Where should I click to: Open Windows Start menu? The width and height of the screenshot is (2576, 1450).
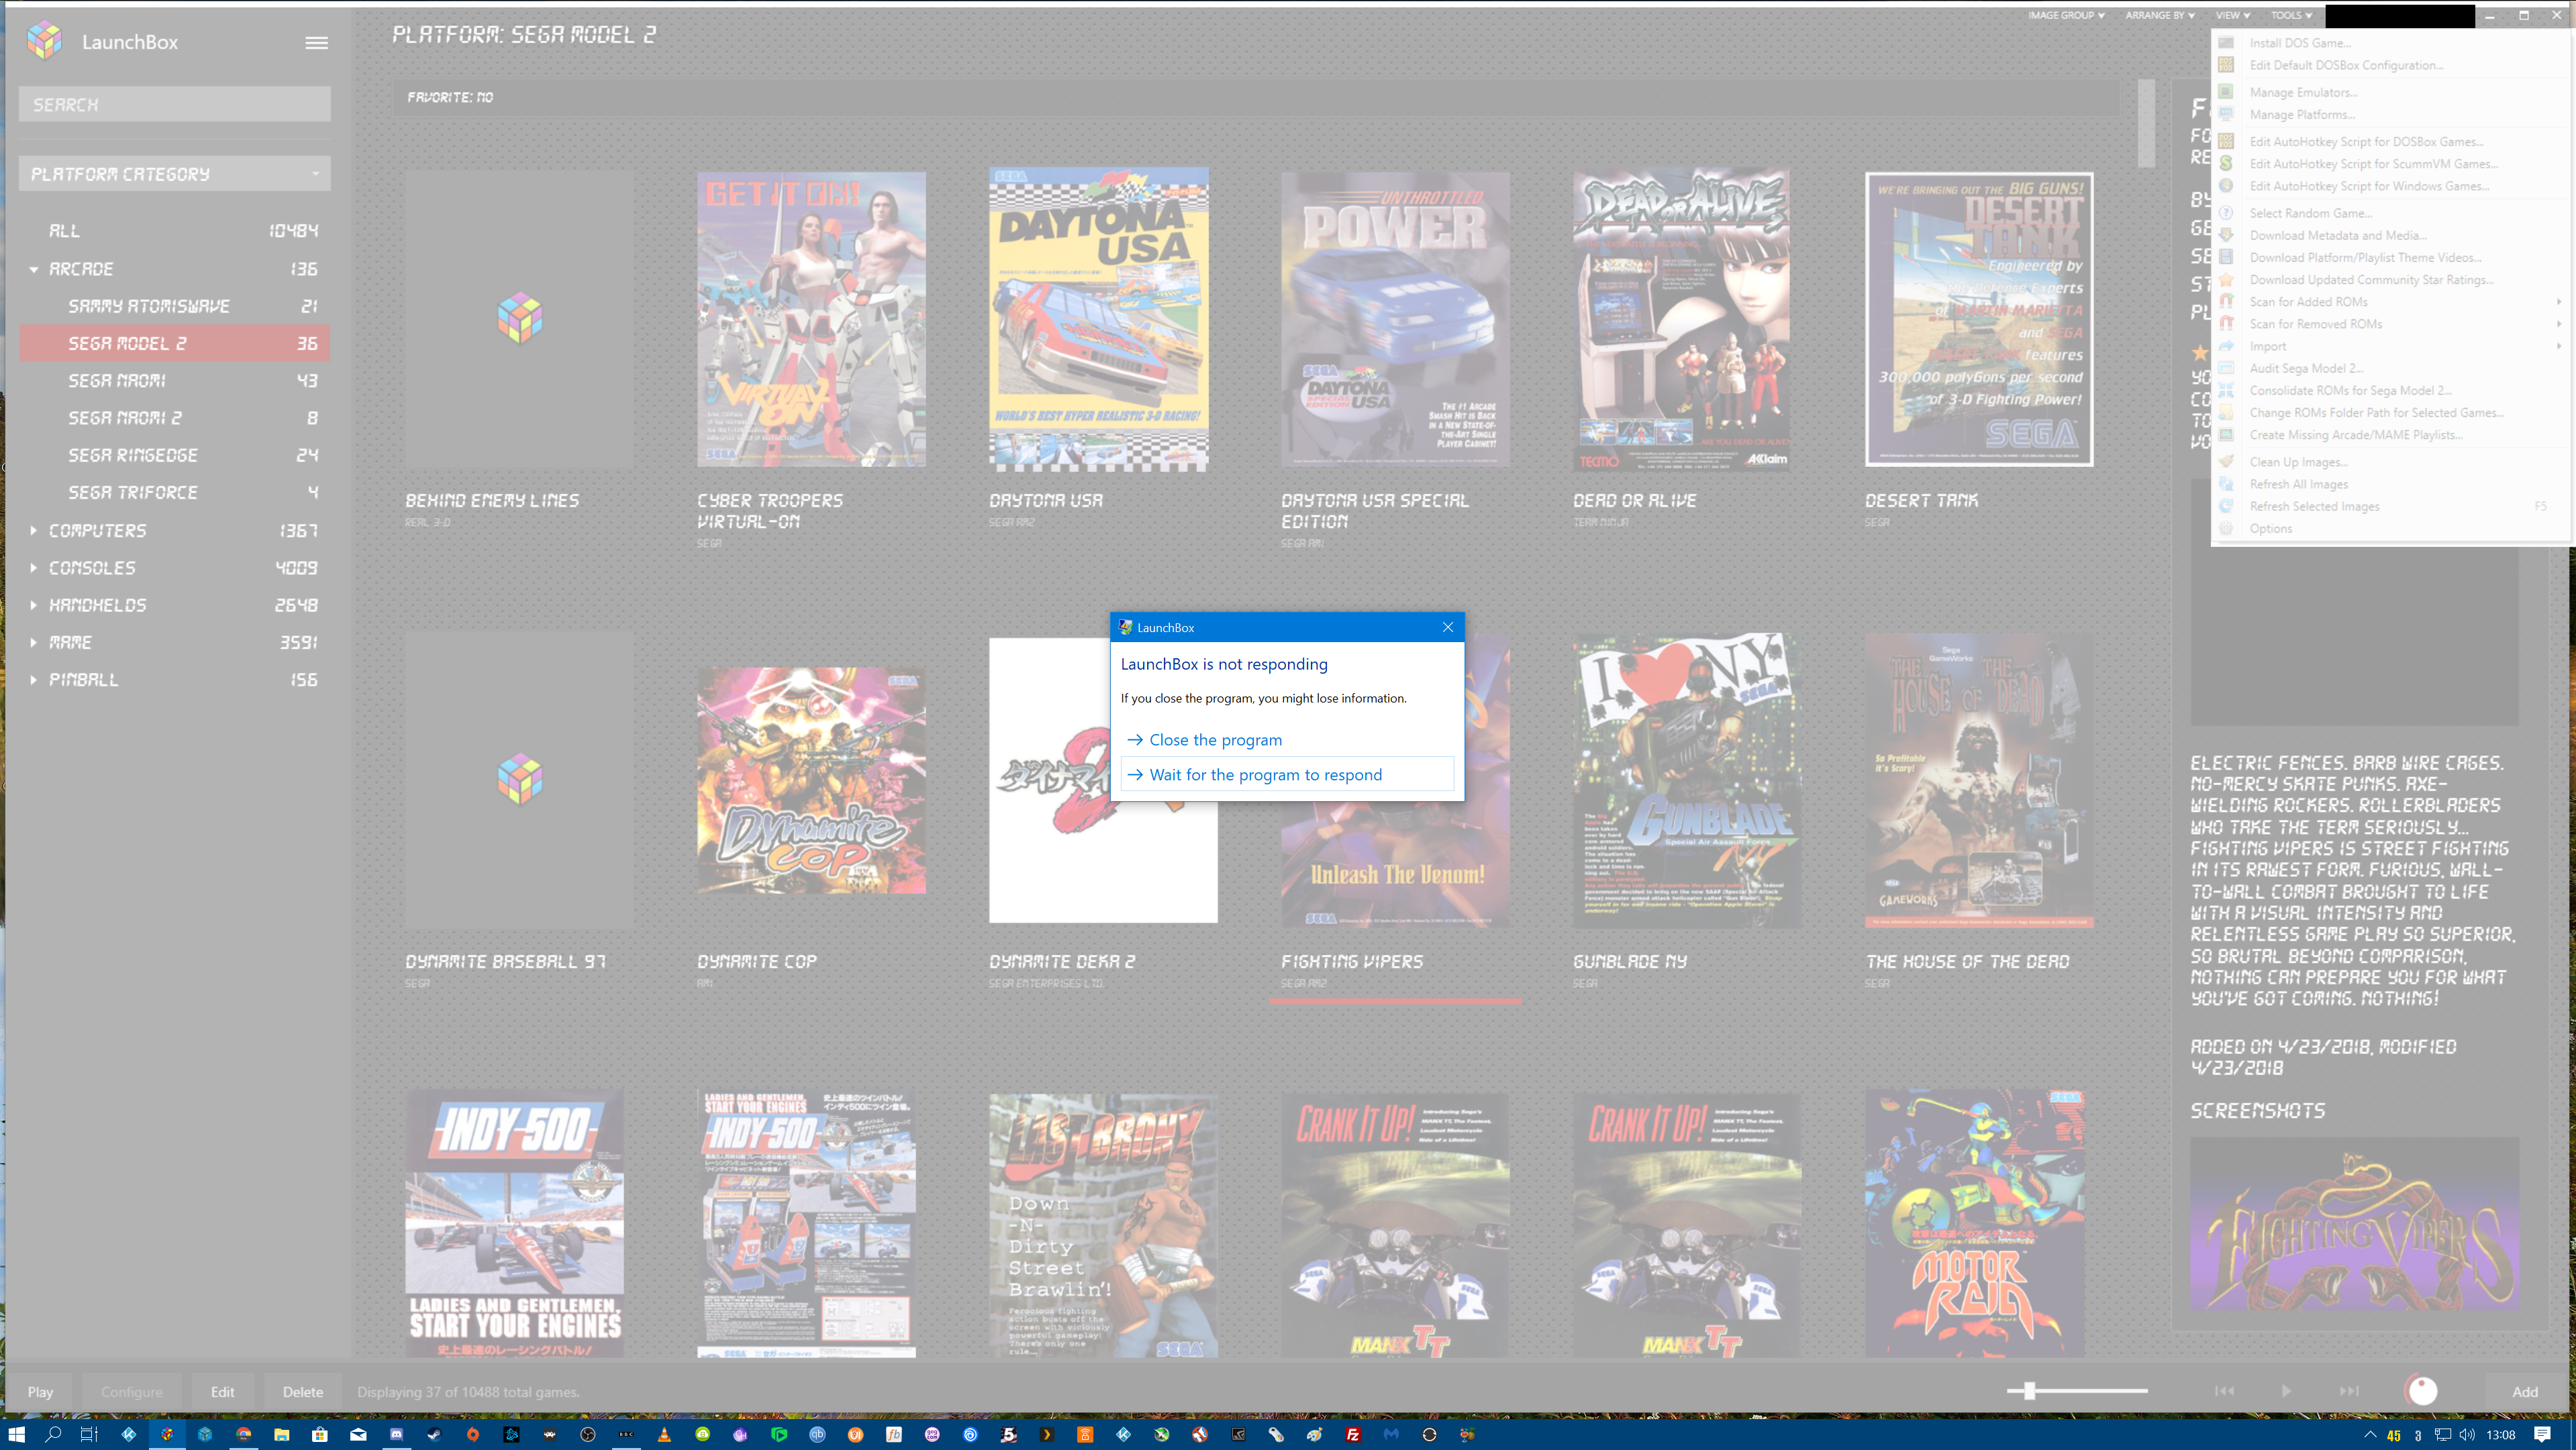point(16,1434)
